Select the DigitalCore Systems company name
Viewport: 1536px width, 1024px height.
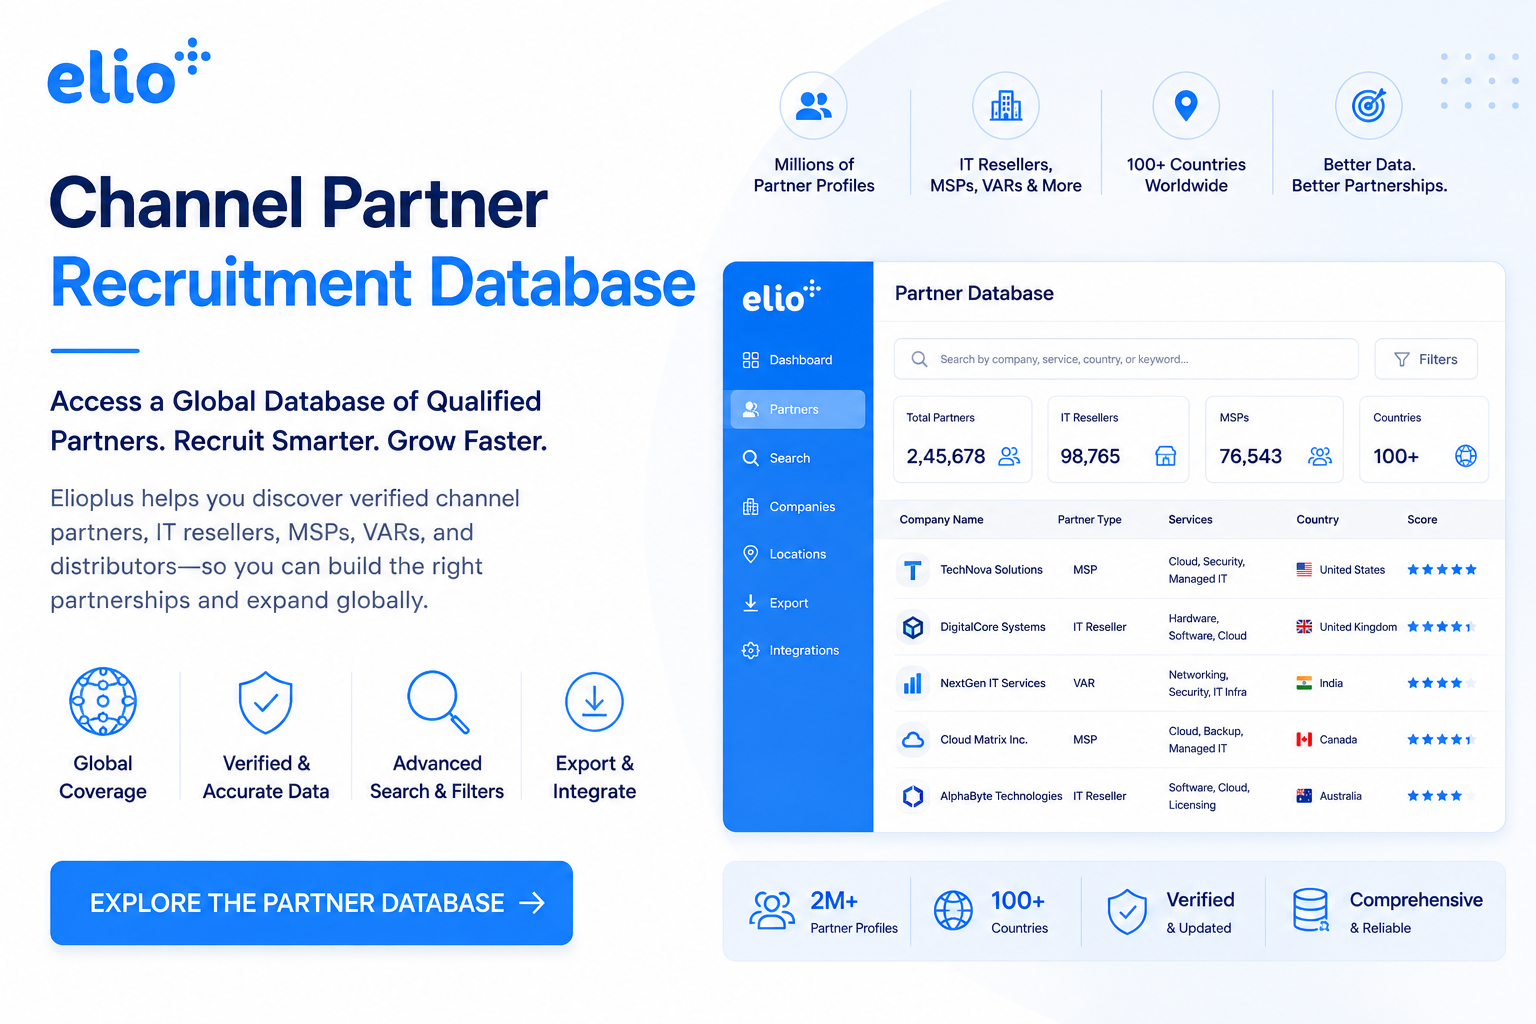point(993,627)
